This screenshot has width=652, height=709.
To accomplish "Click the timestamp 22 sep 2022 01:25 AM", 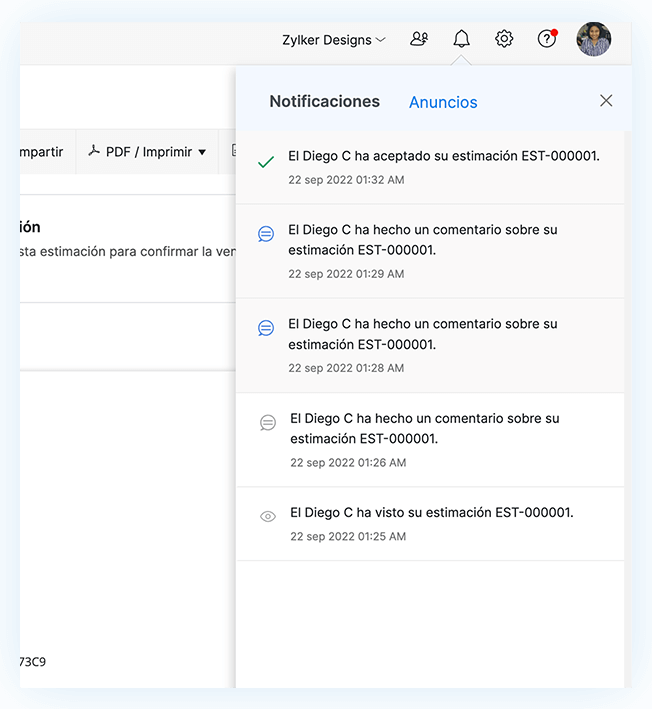I will pos(348,537).
